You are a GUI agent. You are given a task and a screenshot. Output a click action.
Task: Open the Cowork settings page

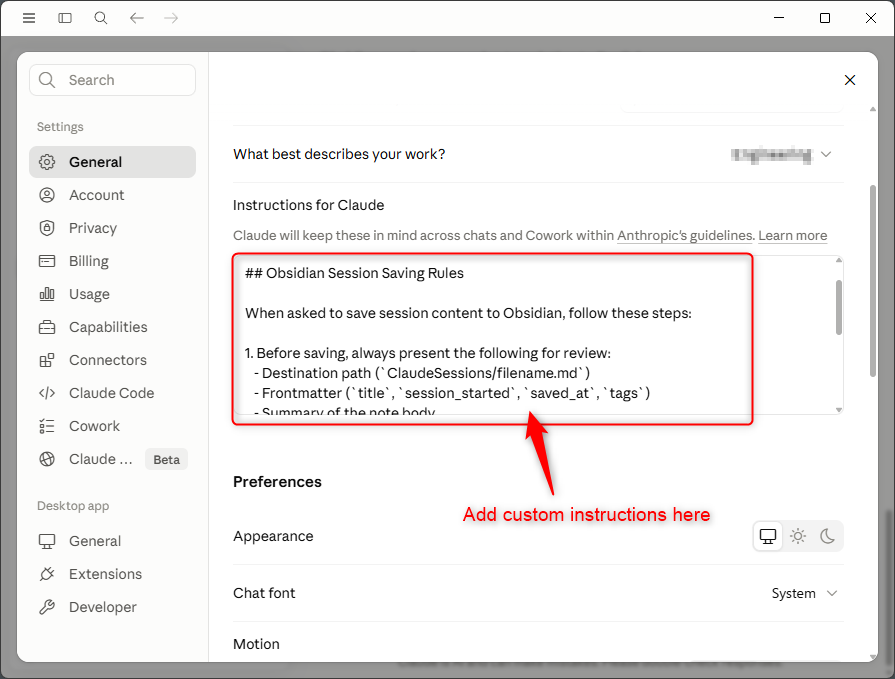112,426
